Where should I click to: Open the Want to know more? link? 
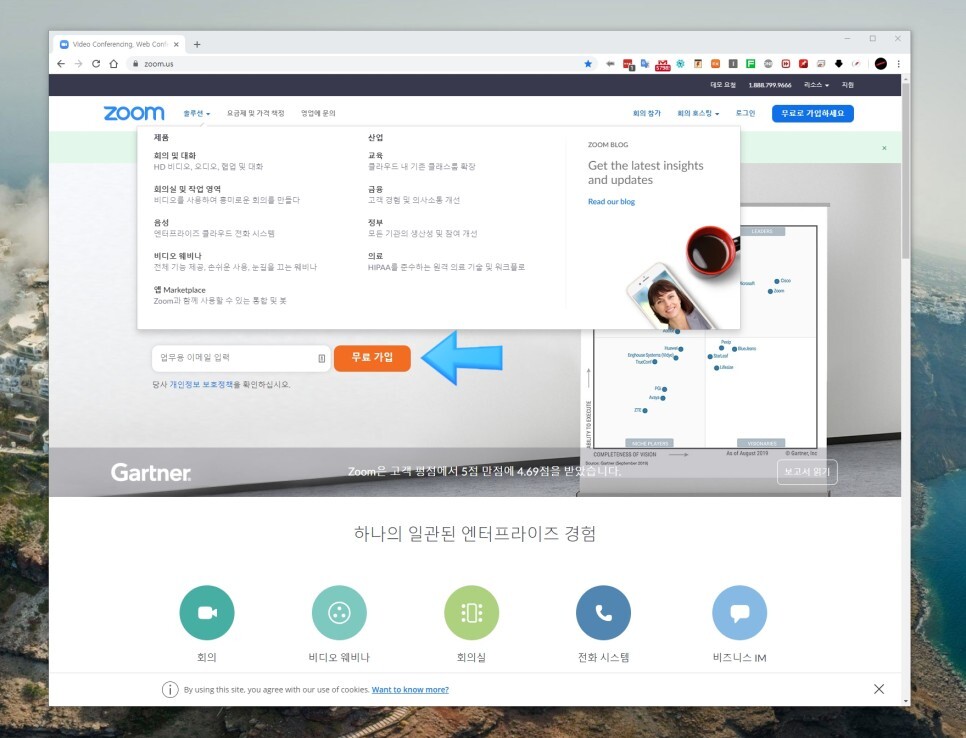(410, 689)
